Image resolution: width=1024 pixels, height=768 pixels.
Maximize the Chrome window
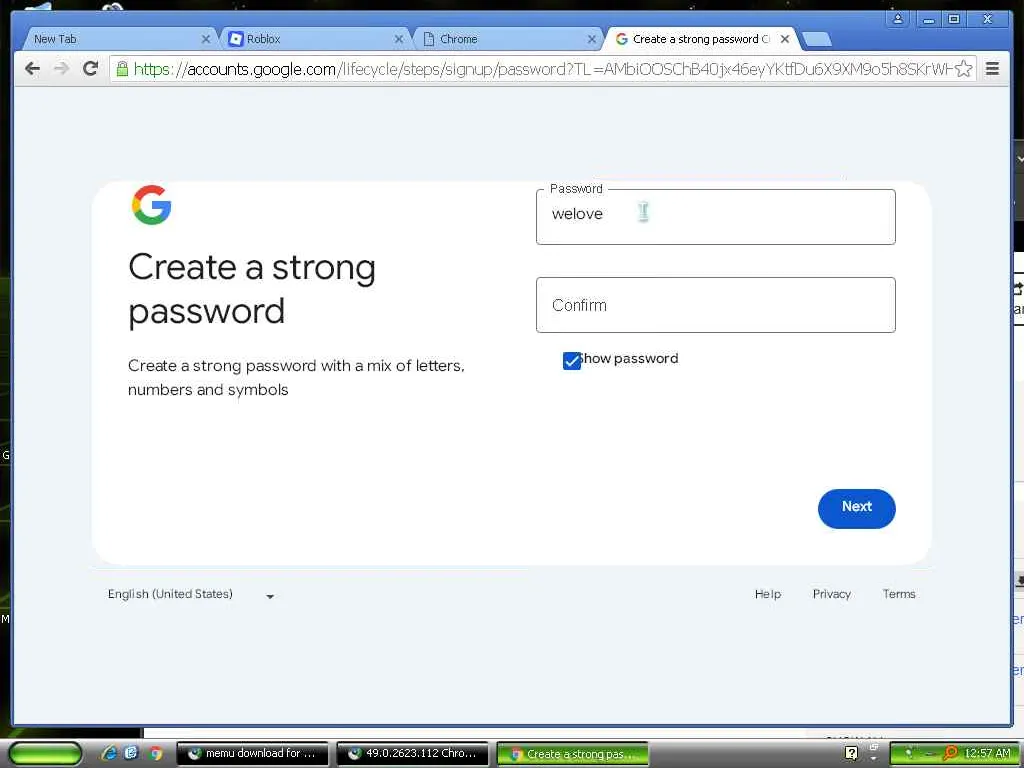(x=954, y=19)
